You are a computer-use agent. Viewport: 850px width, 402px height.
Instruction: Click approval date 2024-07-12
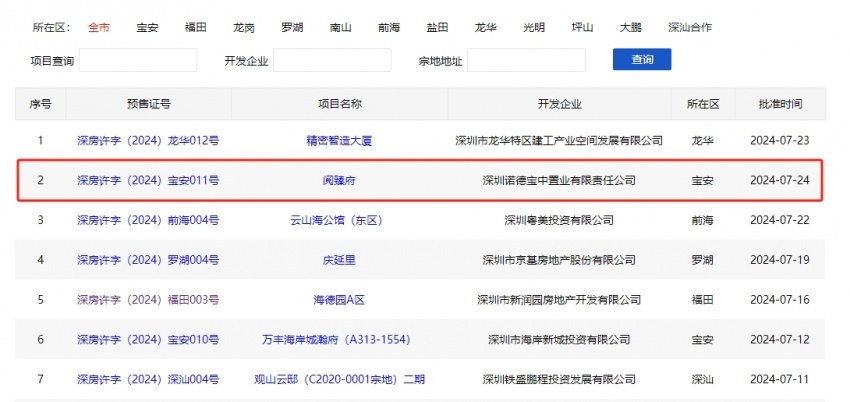(x=780, y=340)
